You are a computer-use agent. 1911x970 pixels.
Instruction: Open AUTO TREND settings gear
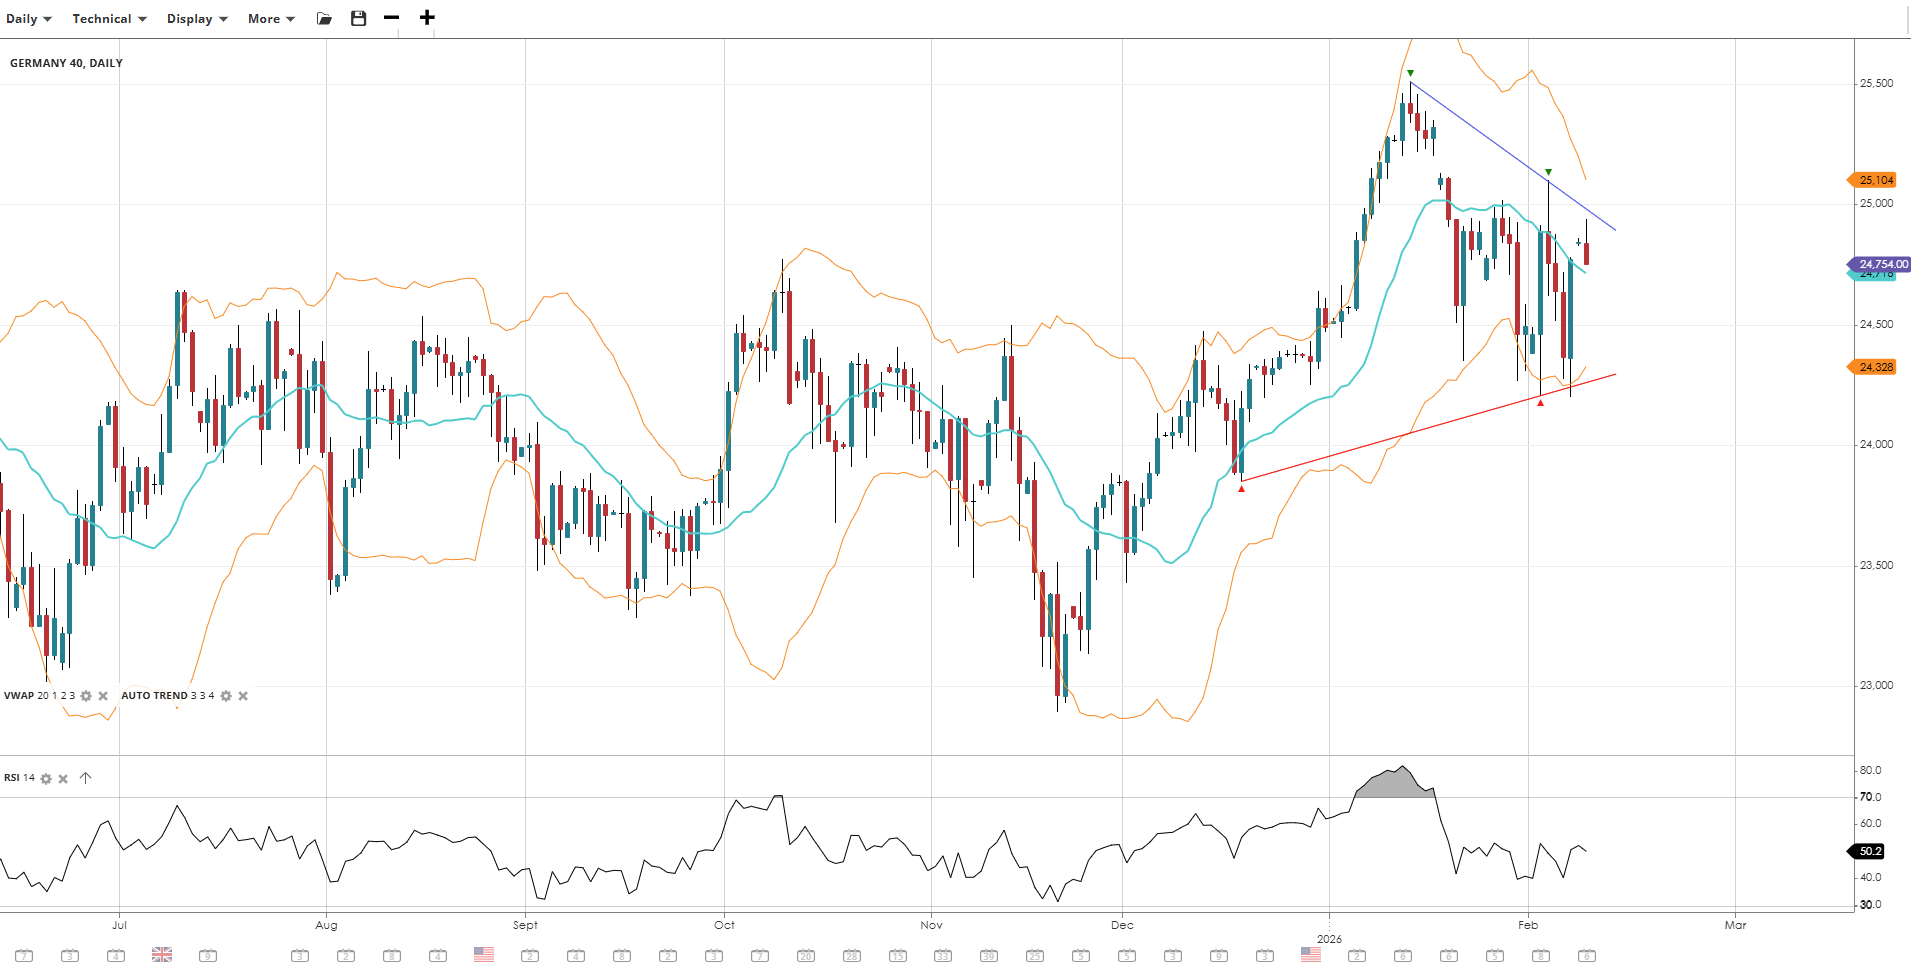[x=226, y=696]
